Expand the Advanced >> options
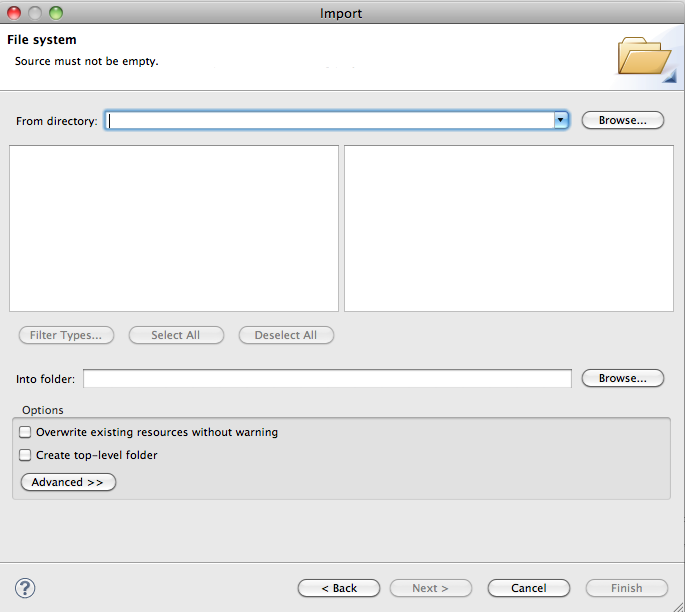The height and width of the screenshot is (612, 685). (x=68, y=482)
